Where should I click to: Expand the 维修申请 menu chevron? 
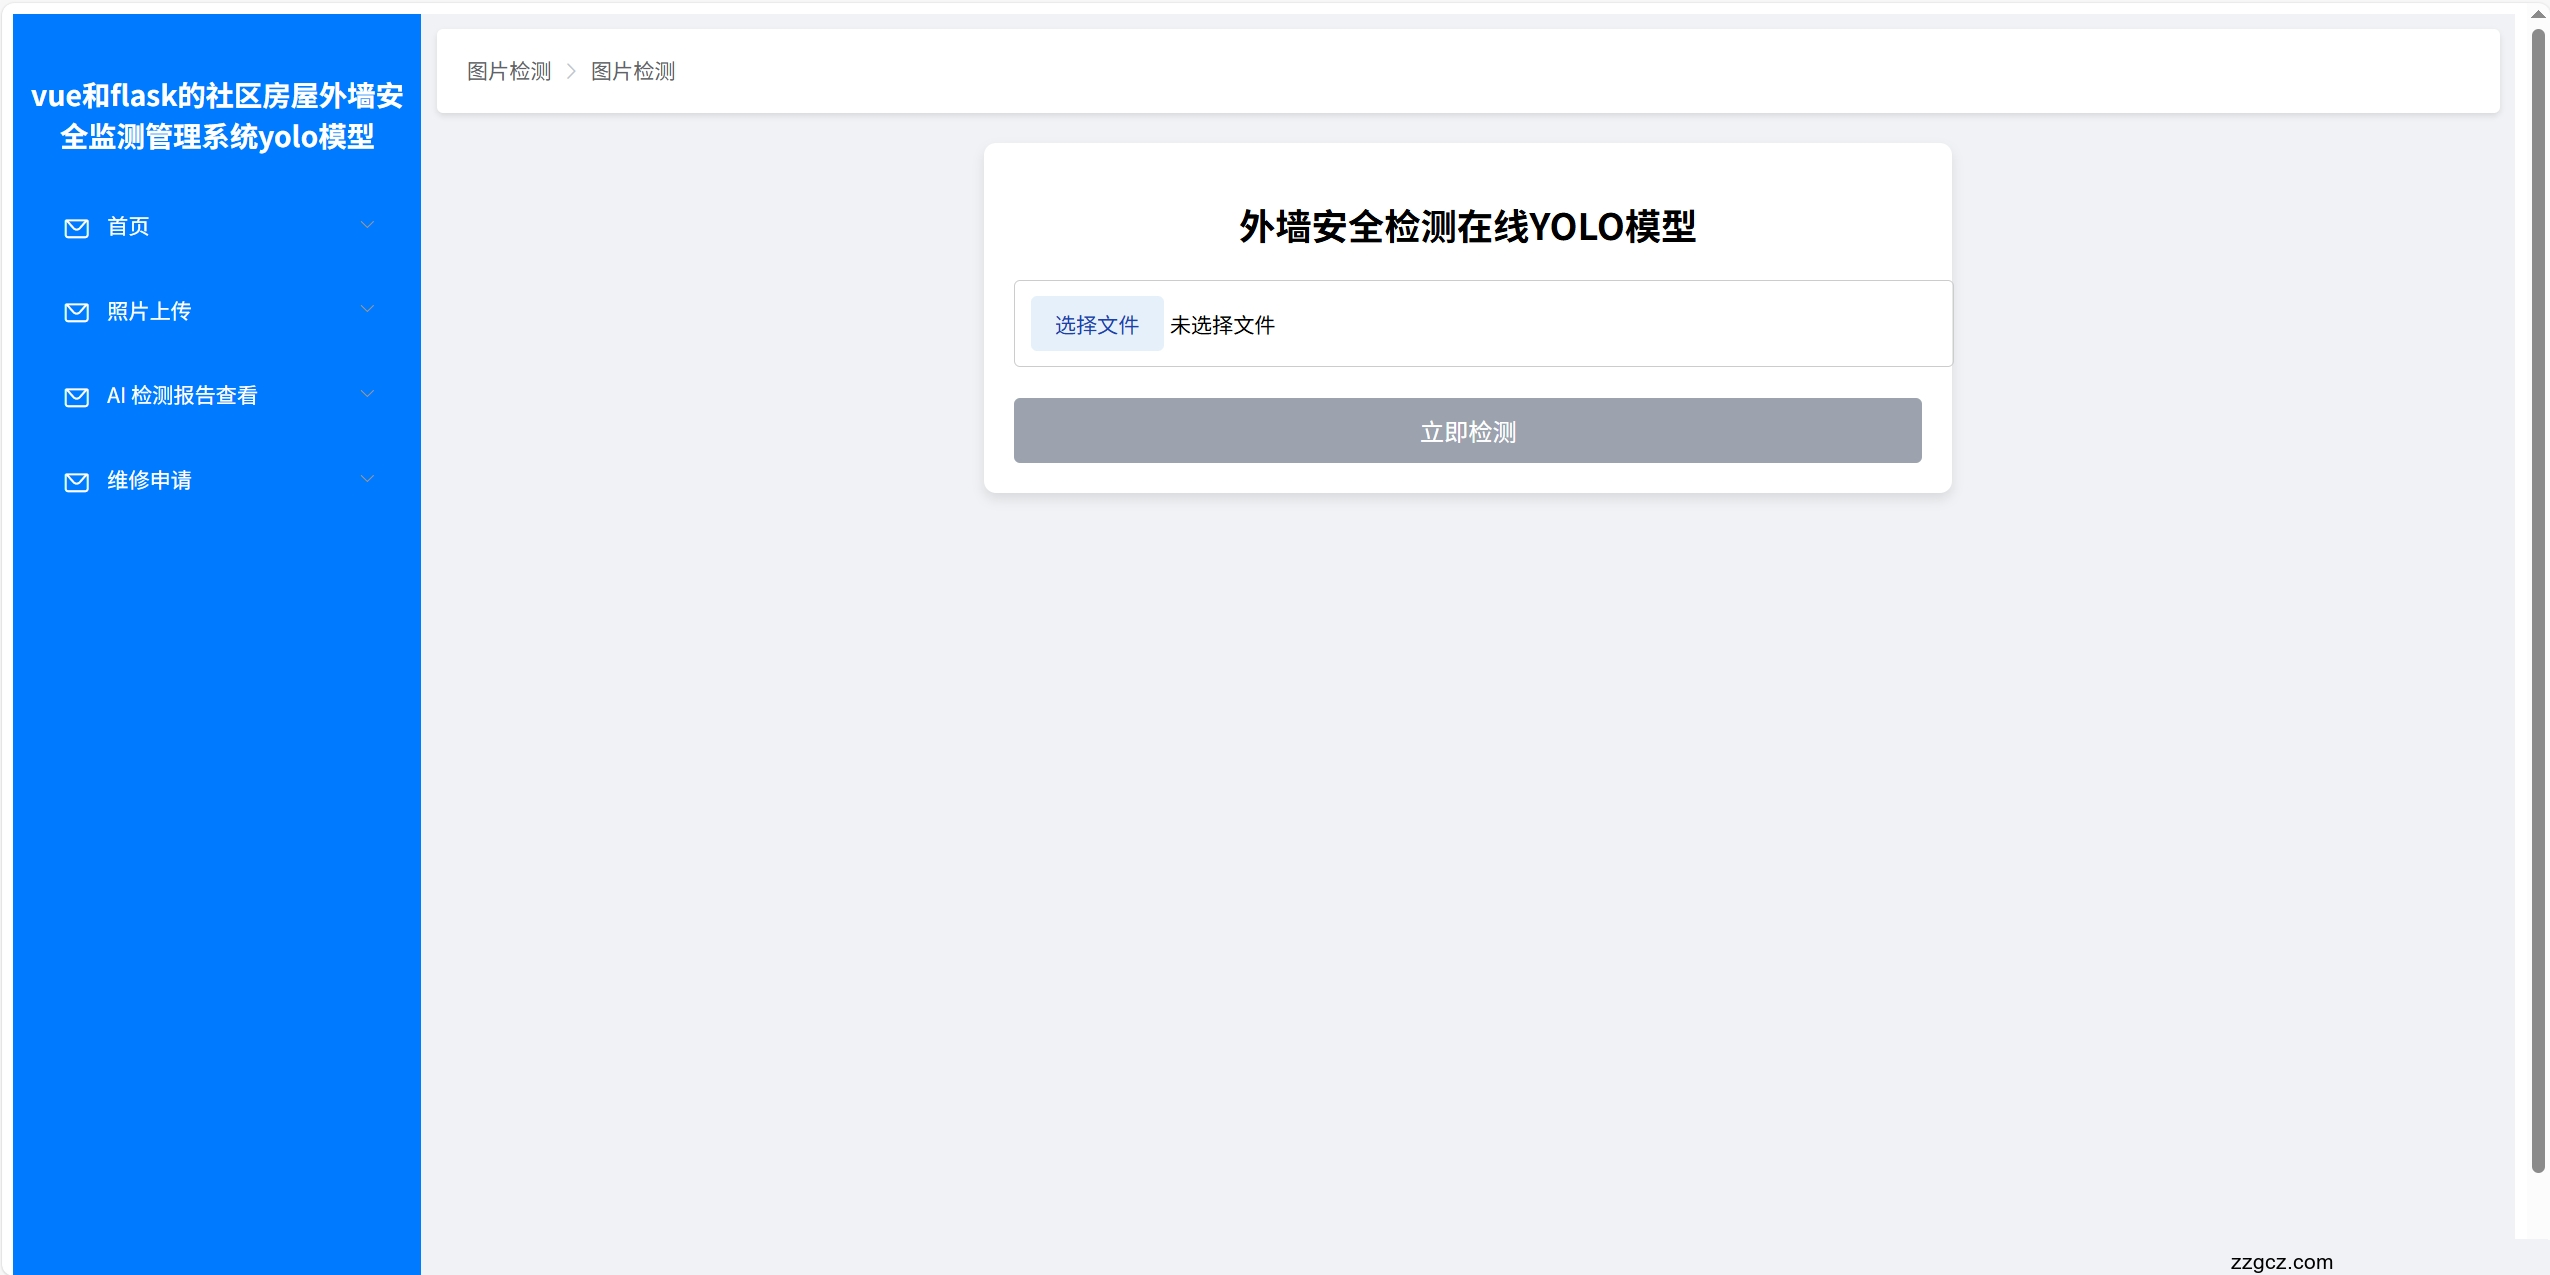[367, 478]
